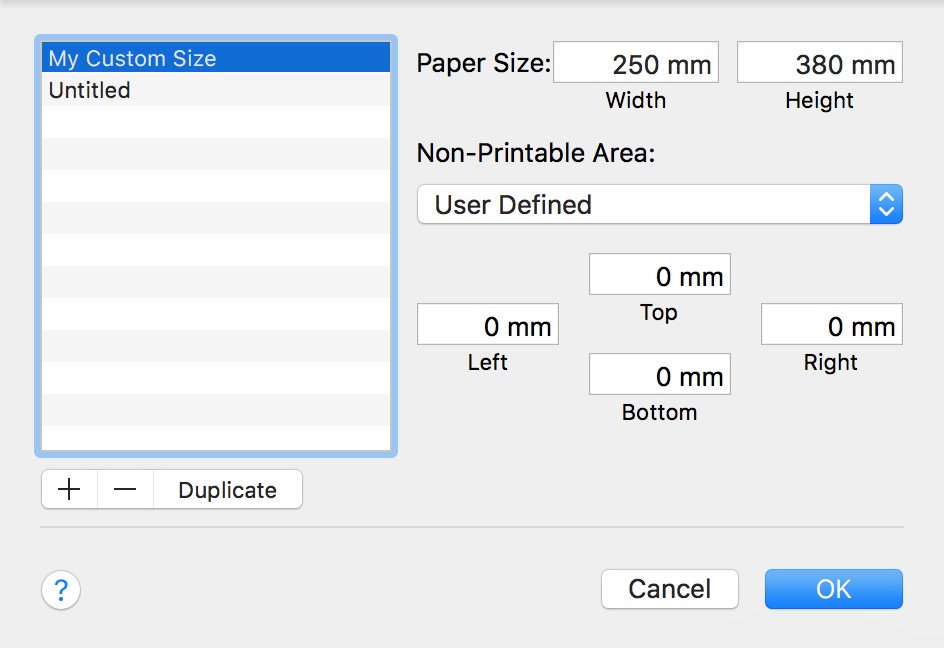
Task: Click the Non-Printable Area label
Action: click(535, 153)
